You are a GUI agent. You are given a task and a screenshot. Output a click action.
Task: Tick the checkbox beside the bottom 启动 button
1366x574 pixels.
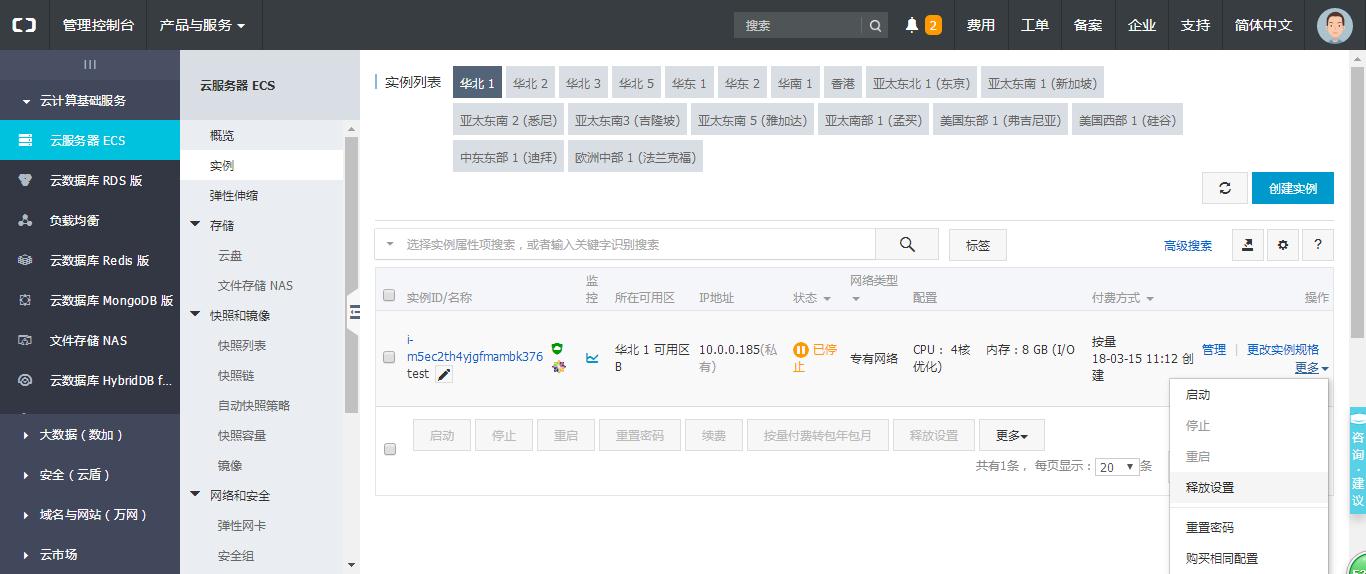tap(390, 449)
